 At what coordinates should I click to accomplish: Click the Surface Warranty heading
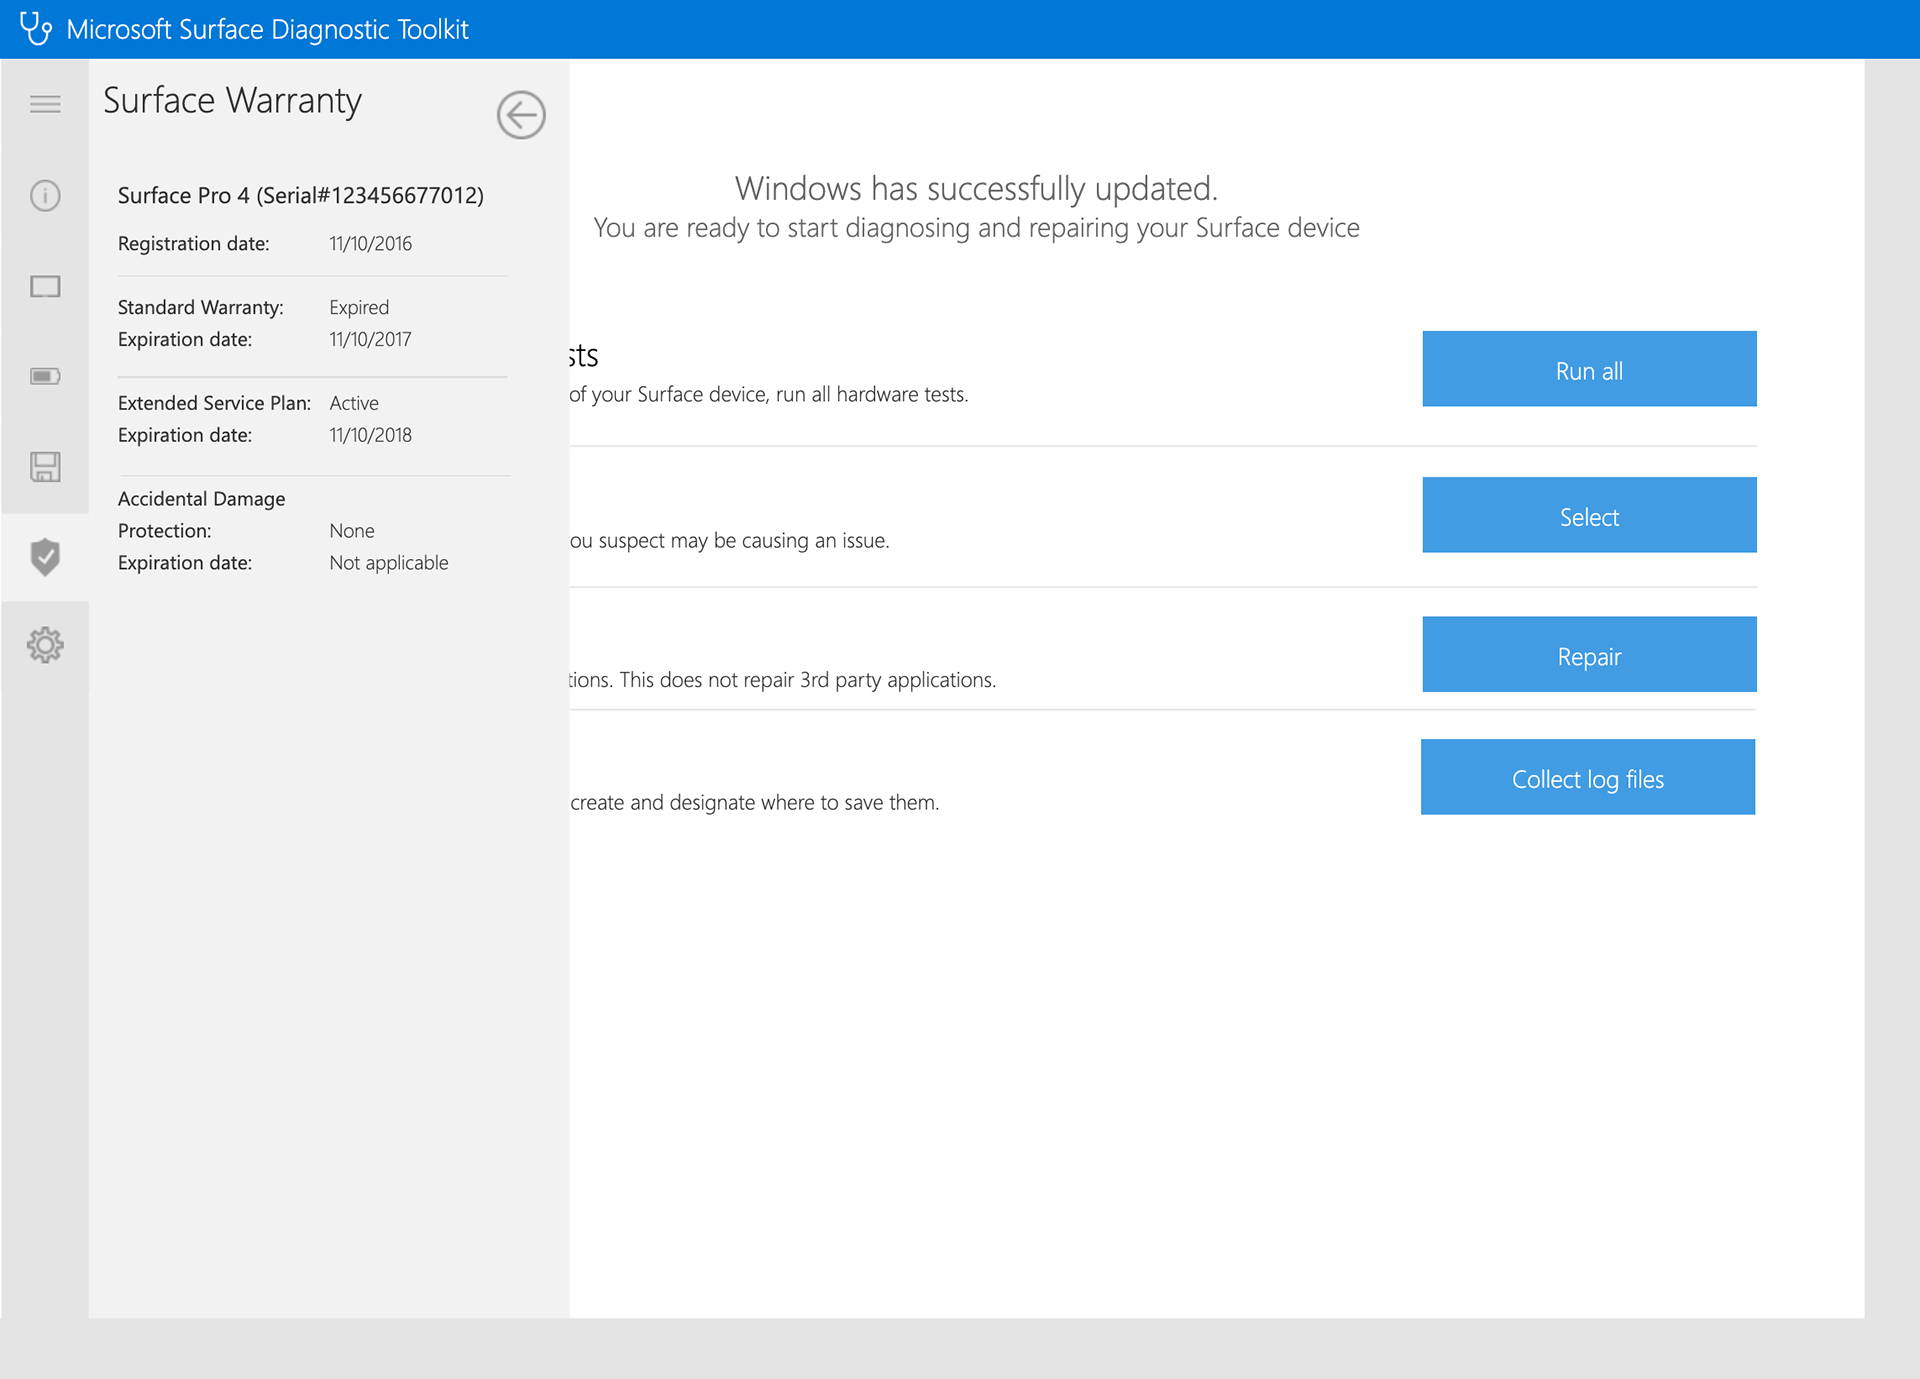[232, 101]
